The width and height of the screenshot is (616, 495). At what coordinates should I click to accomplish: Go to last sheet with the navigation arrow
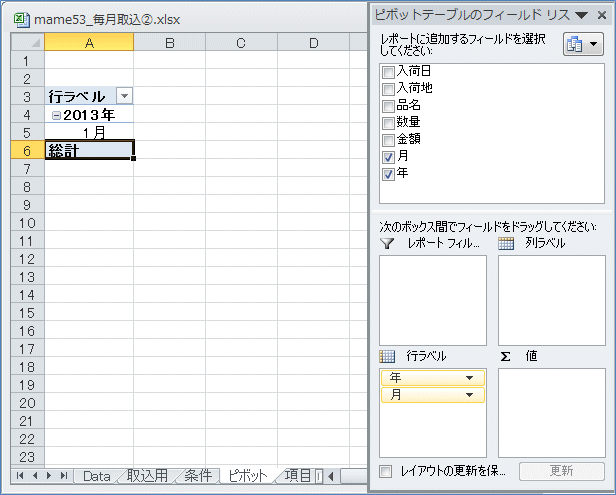pyautogui.click(x=64, y=476)
